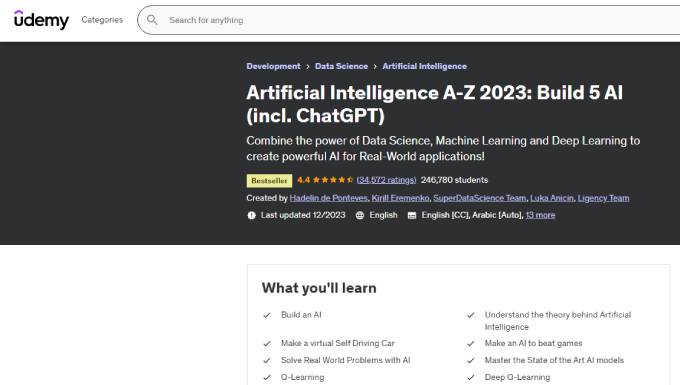Expand 13 more subtitle languages
This screenshot has width=680, height=385.
540,215
